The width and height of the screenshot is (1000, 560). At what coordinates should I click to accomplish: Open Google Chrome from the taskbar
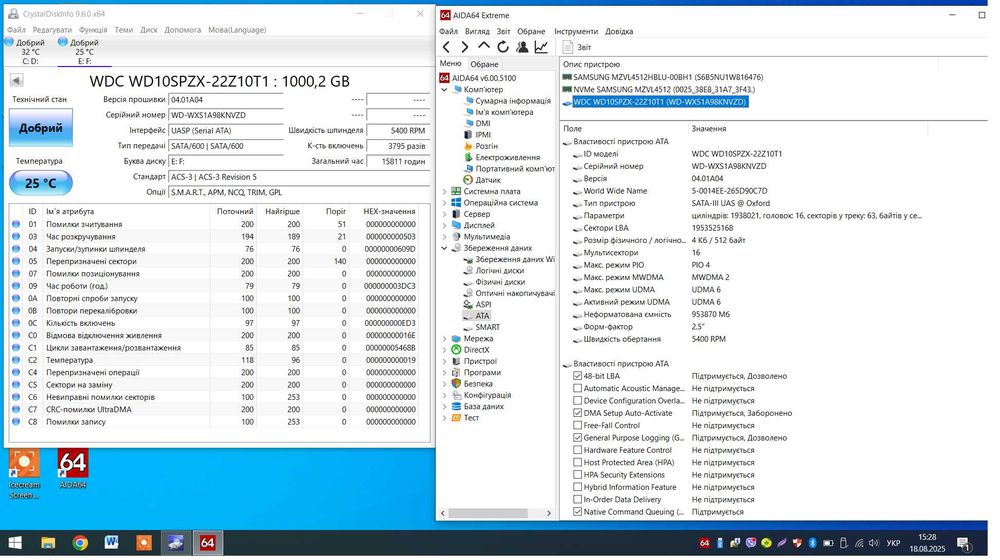point(80,543)
